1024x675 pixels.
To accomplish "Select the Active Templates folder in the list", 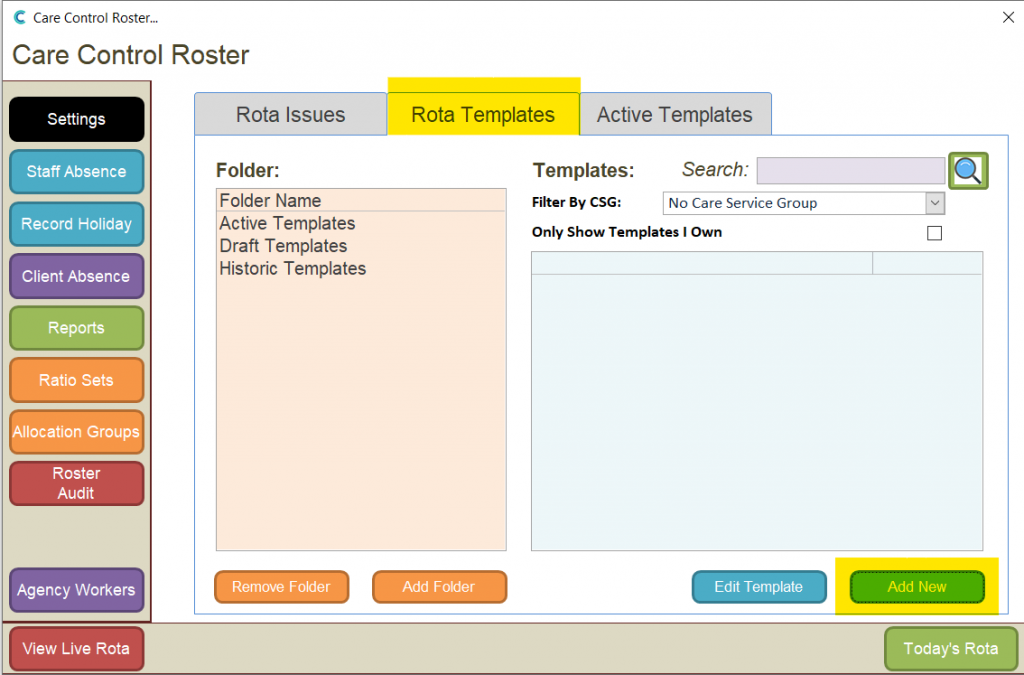I will pos(361,223).
